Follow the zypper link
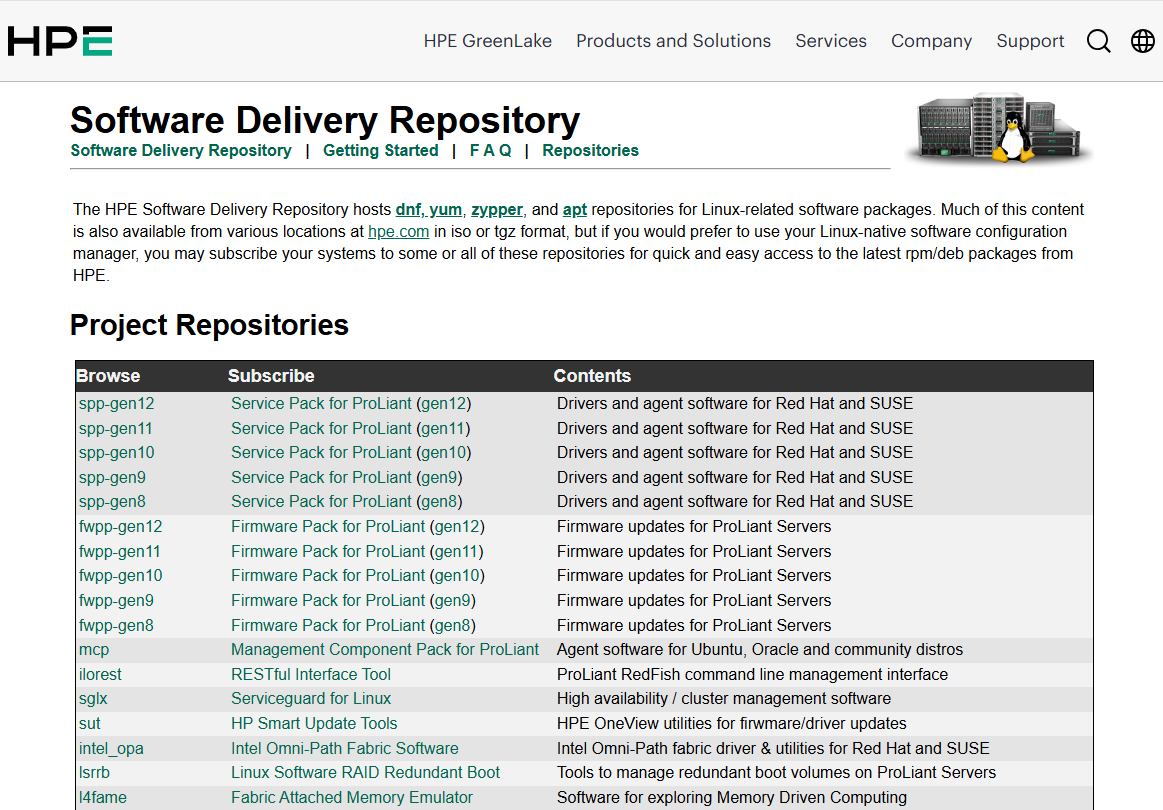The width and height of the screenshot is (1163, 810). click(497, 210)
